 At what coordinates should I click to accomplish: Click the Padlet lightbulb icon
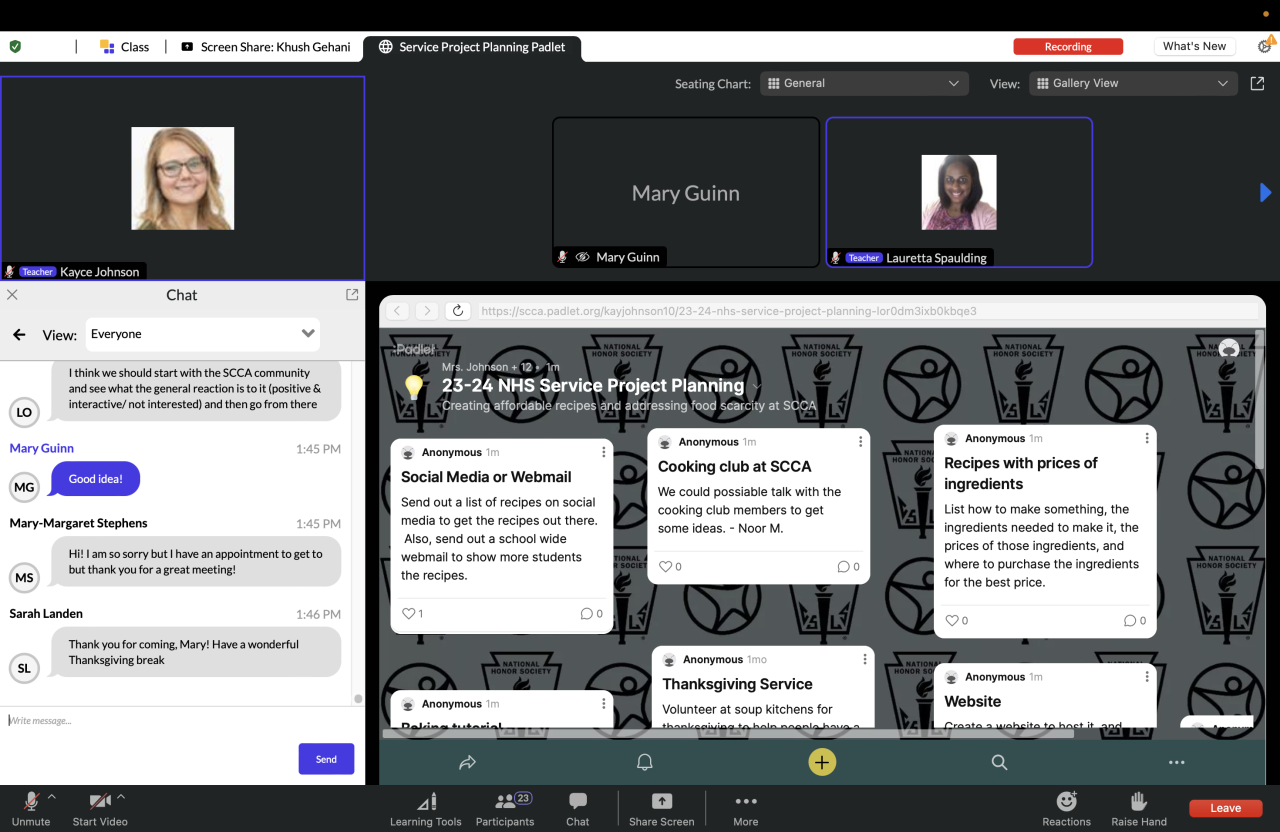(414, 387)
